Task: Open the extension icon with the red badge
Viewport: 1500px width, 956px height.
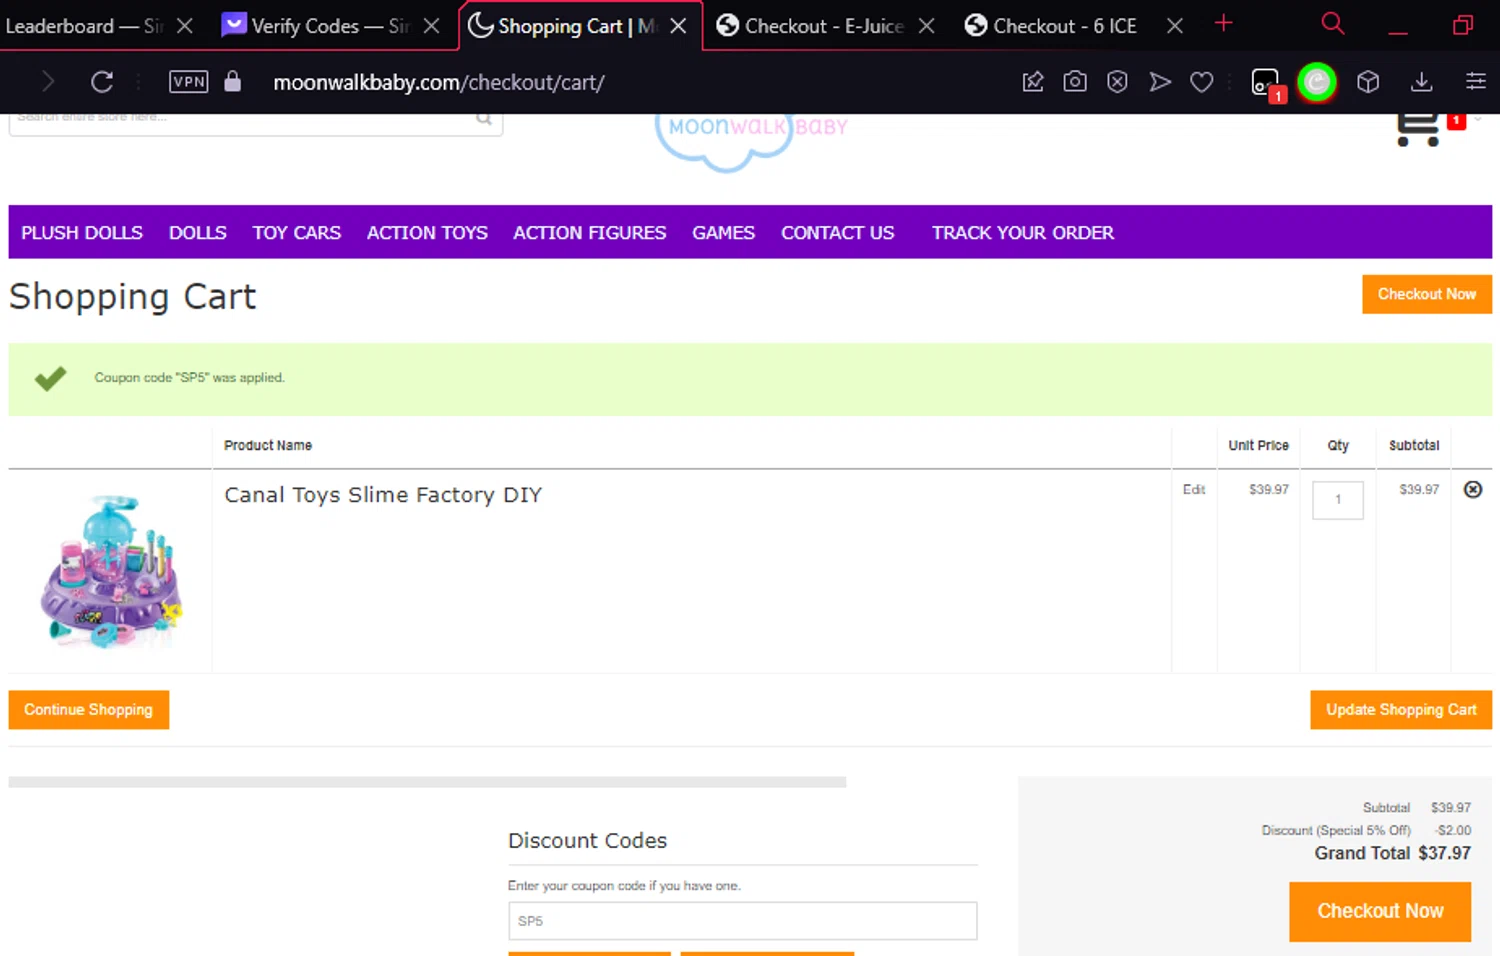Action: 1267,84
